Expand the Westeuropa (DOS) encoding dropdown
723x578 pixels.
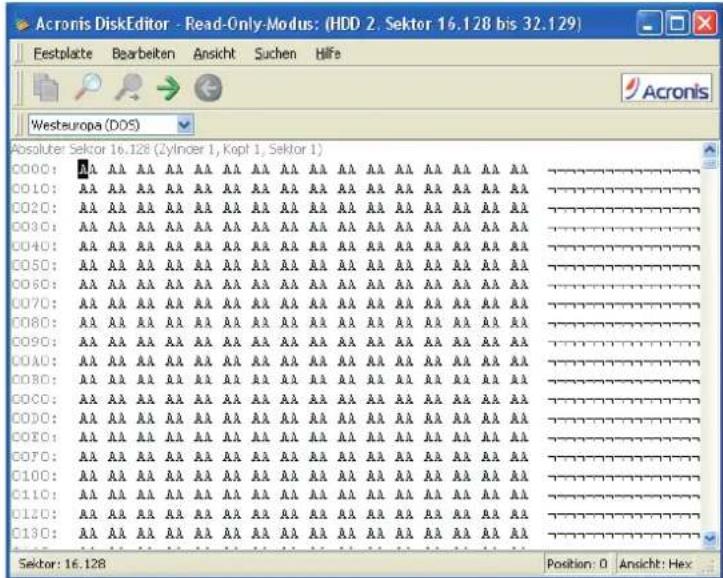(185, 125)
